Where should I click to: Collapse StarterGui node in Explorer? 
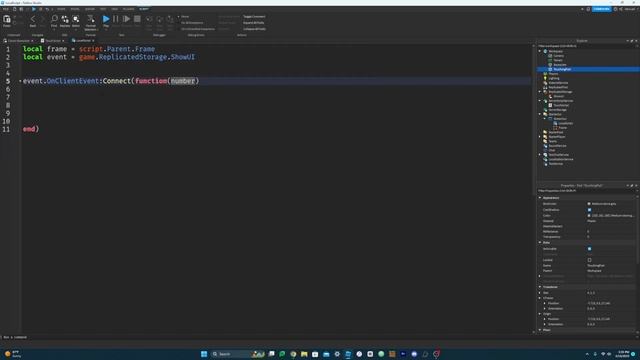(540, 114)
